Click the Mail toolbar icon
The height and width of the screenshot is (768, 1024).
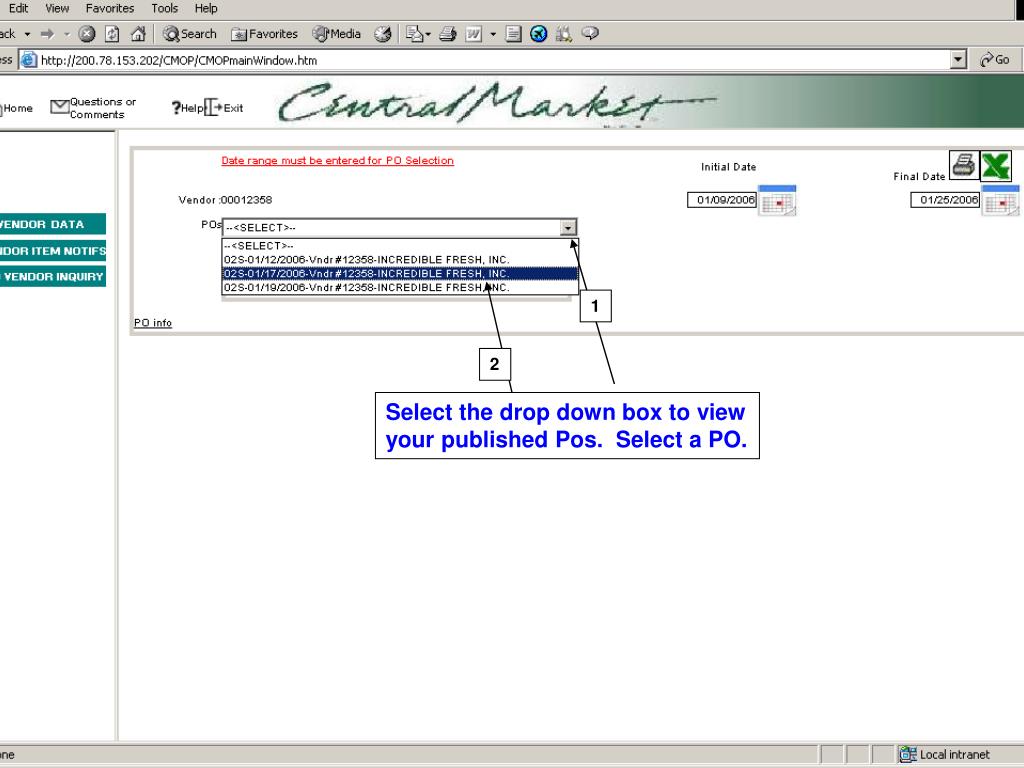tap(414, 34)
